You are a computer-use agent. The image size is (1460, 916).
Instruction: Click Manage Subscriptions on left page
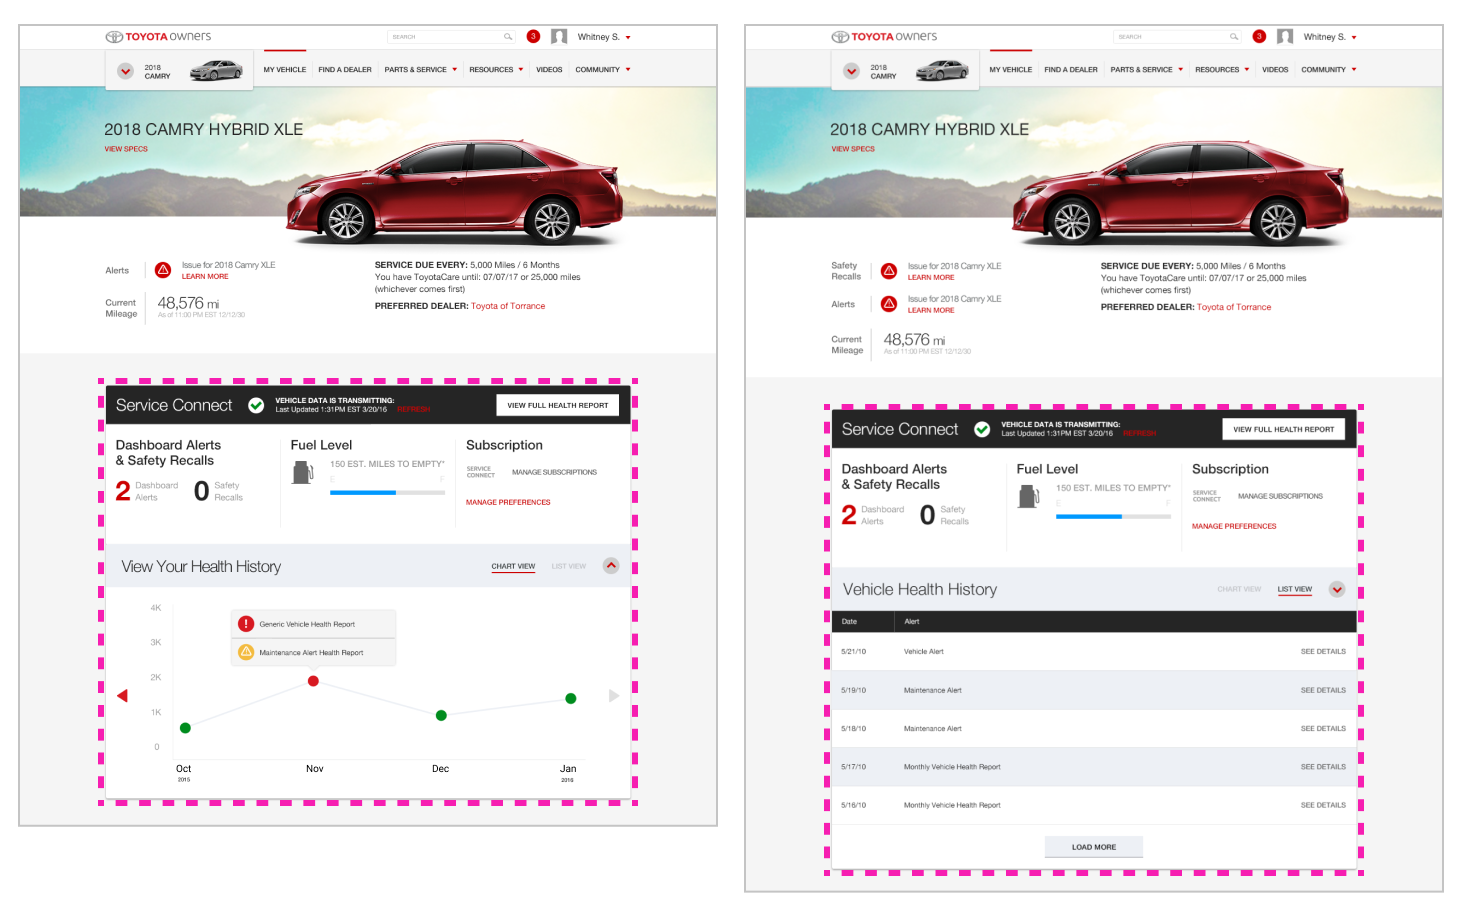554,472
